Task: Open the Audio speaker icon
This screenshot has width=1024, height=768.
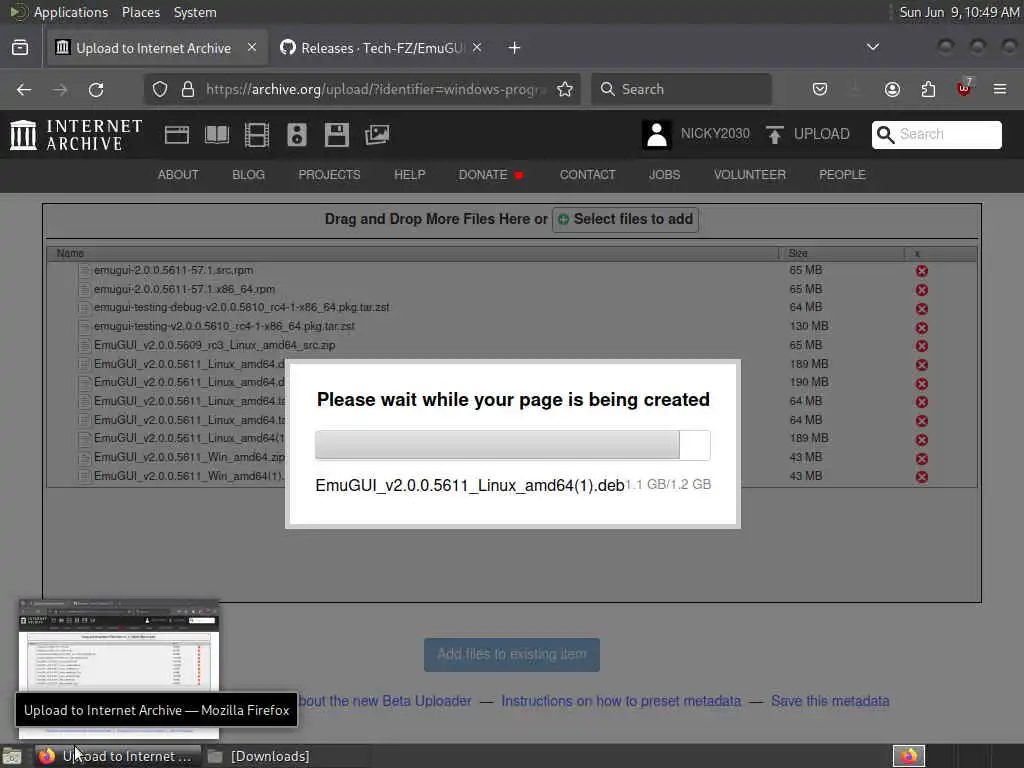Action: pos(296,135)
